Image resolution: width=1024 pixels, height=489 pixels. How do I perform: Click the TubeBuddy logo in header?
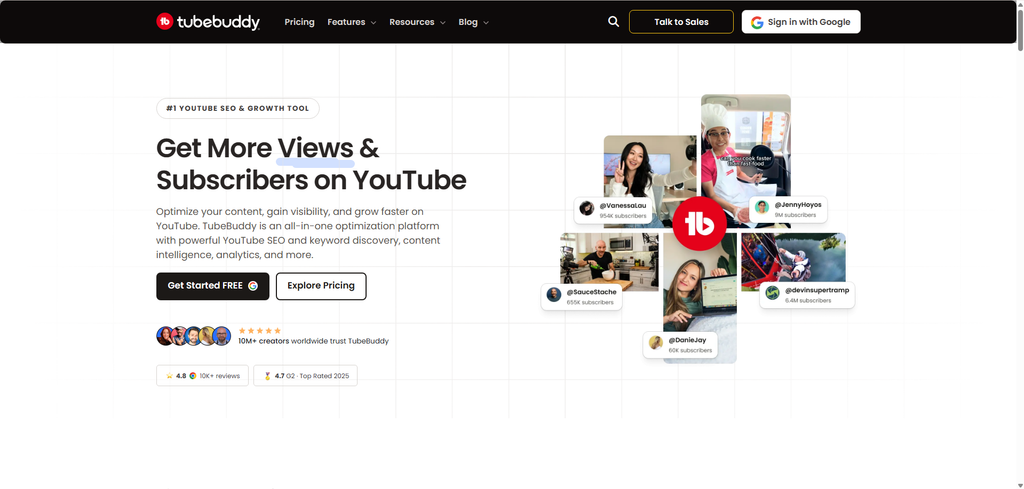[208, 22]
